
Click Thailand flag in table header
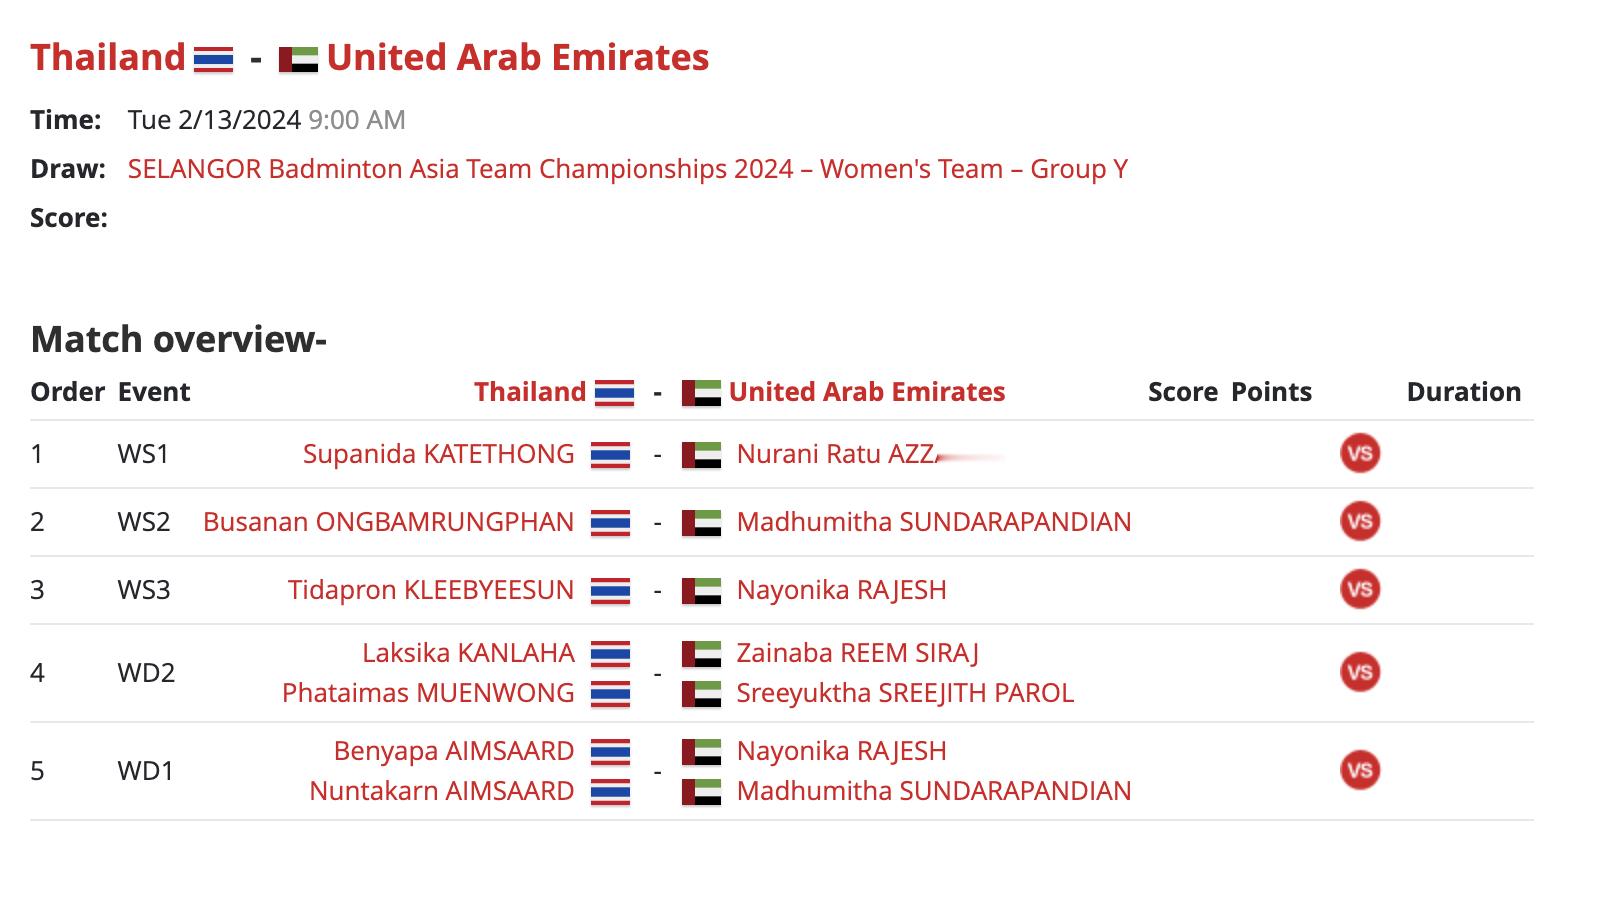(x=614, y=393)
